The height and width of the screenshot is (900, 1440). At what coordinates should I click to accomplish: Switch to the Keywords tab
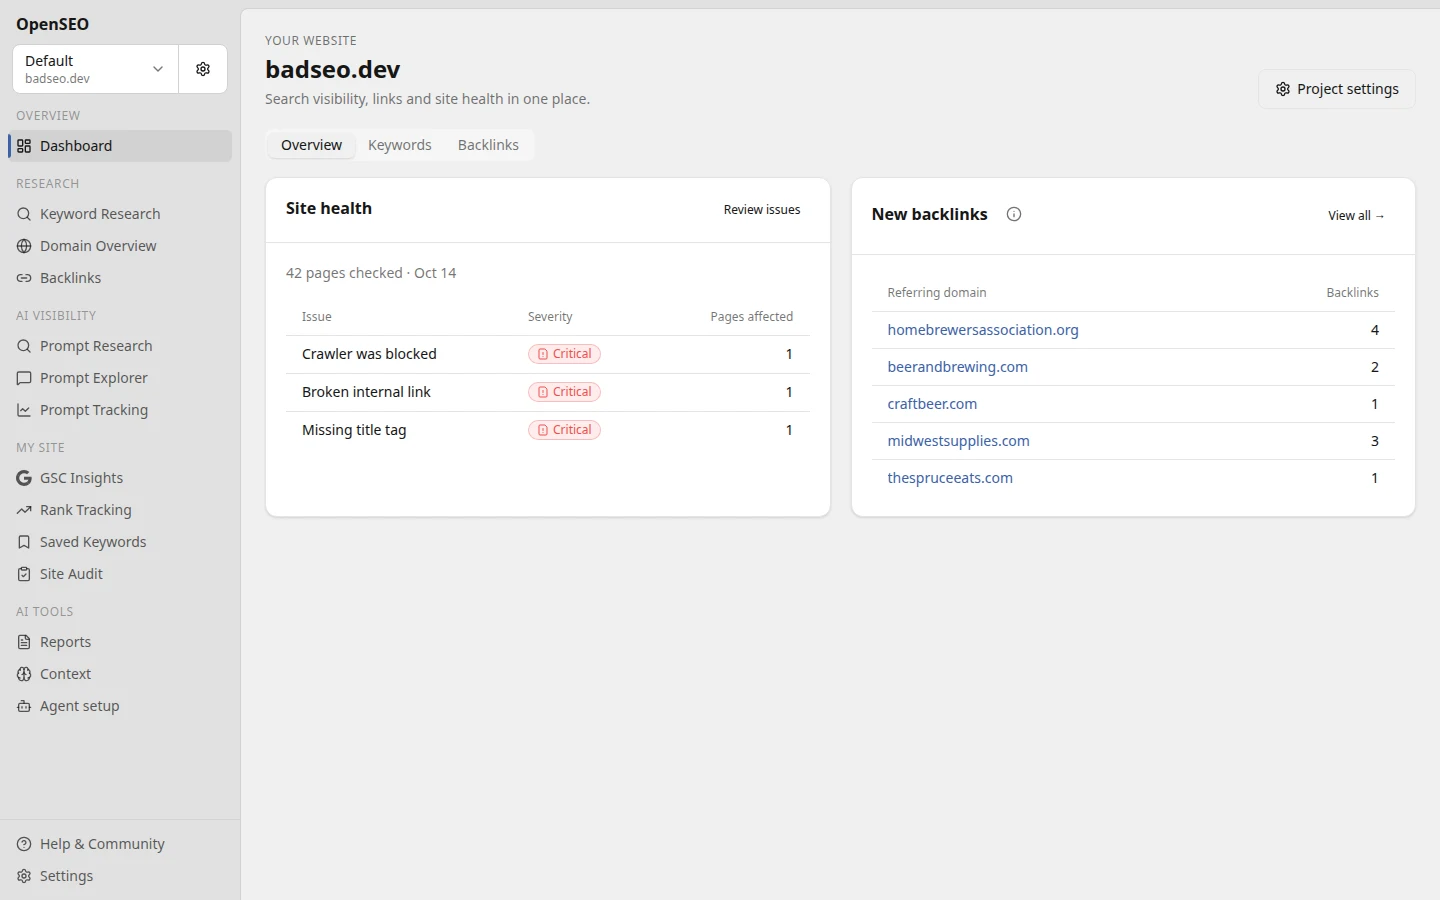(x=400, y=145)
